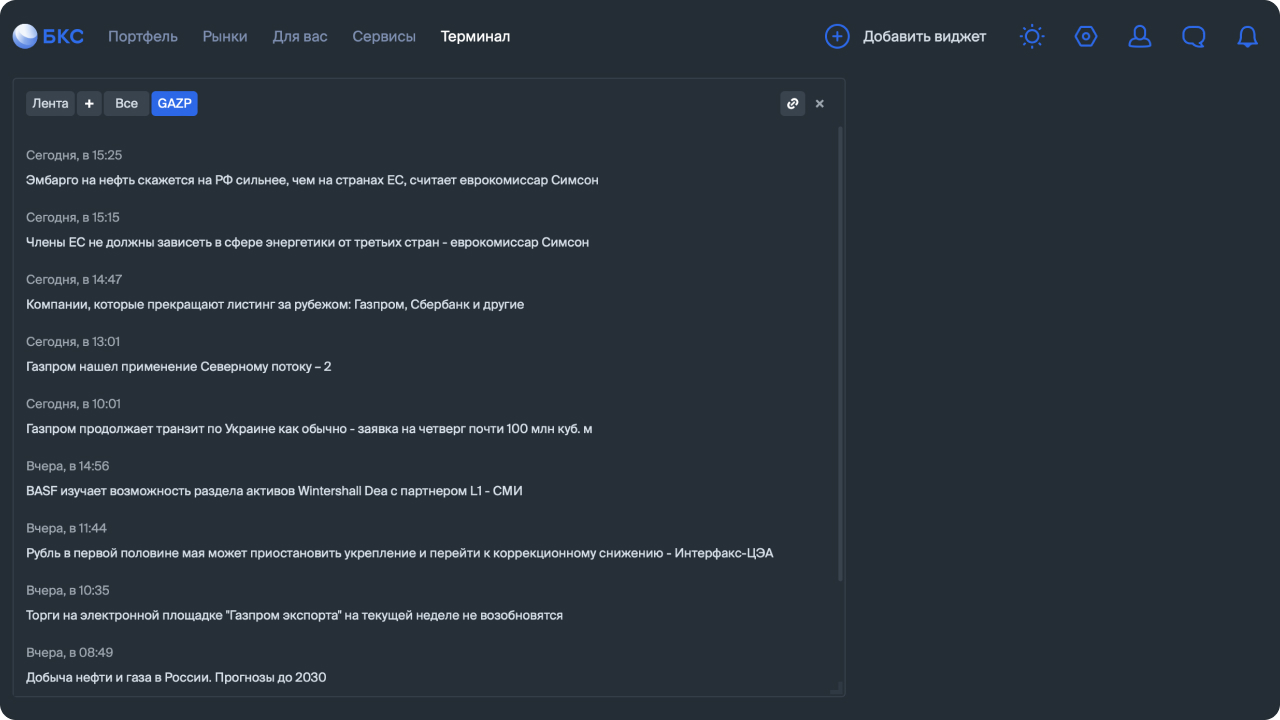Click timestamp Сегодня, в 13:01
1280x720 pixels.
pyautogui.click(x=73, y=341)
